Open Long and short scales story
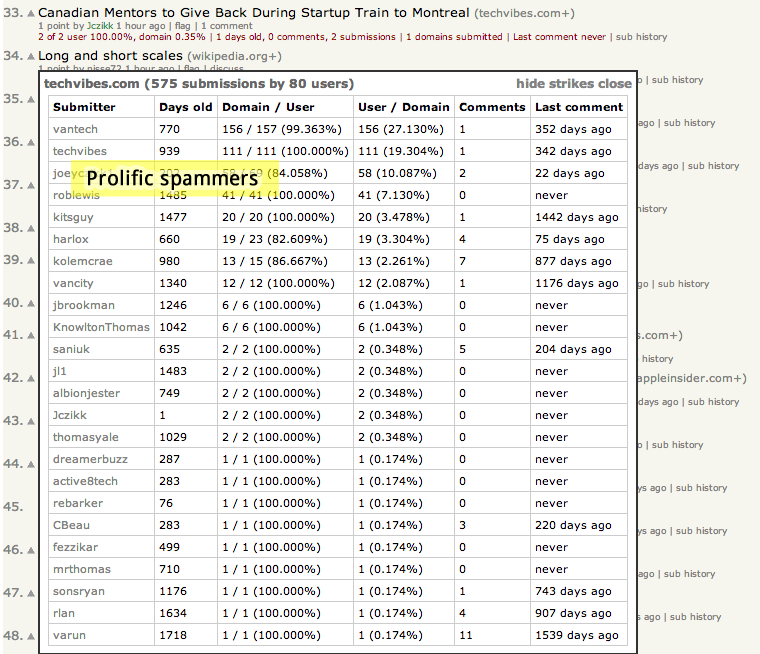This screenshot has width=760, height=654. tap(111, 56)
